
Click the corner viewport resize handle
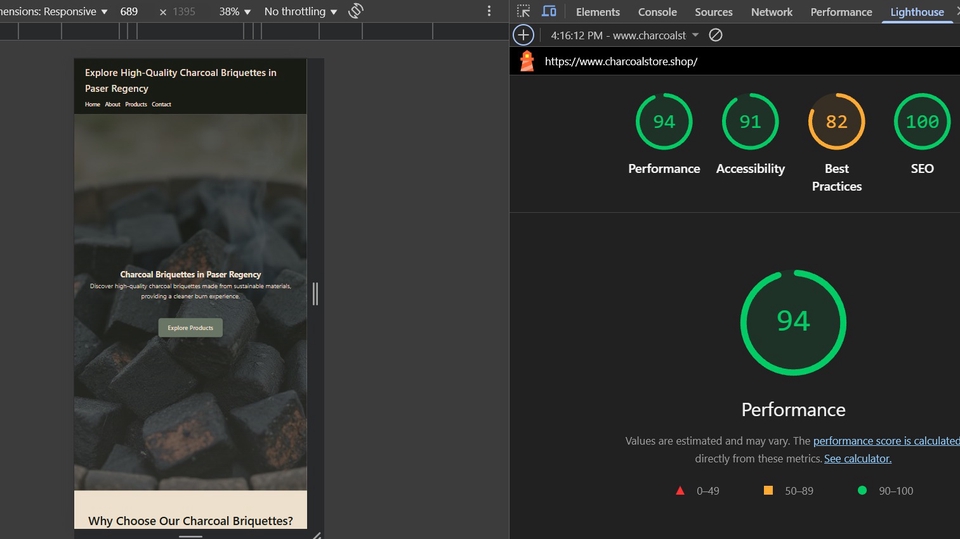(317, 535)
